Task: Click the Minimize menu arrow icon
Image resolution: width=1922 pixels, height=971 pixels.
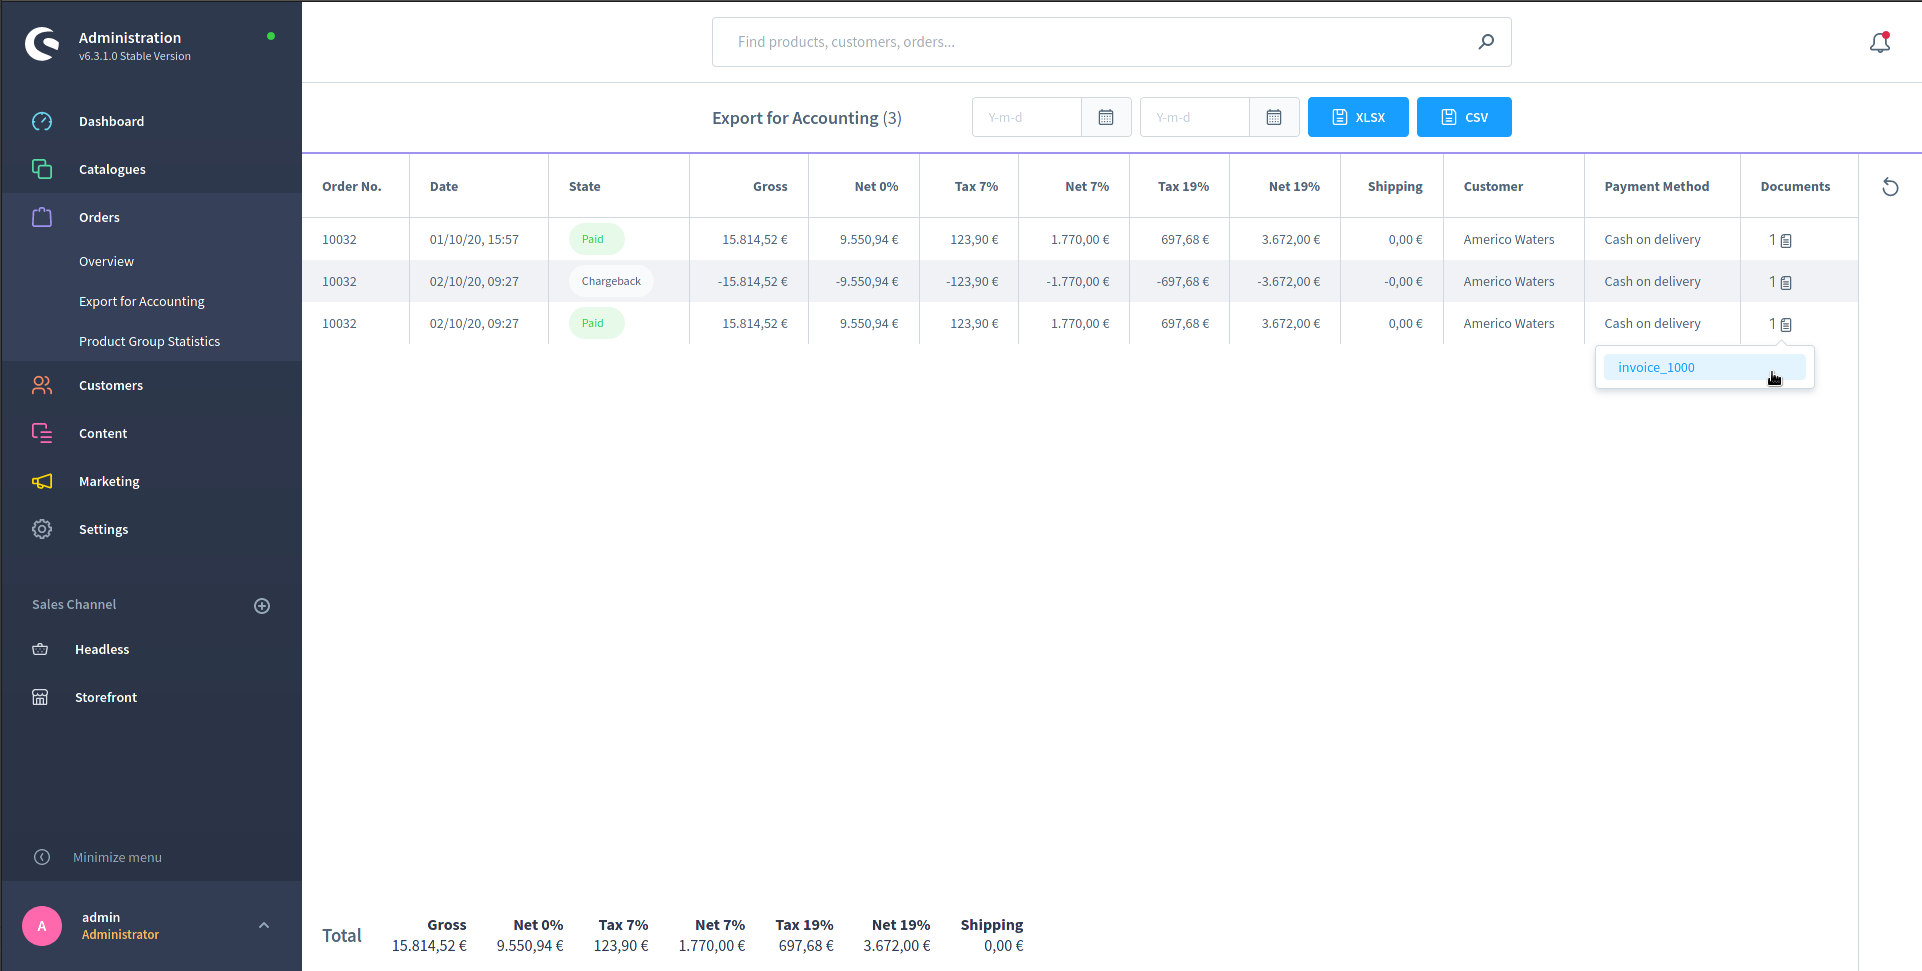Action: 42,857
